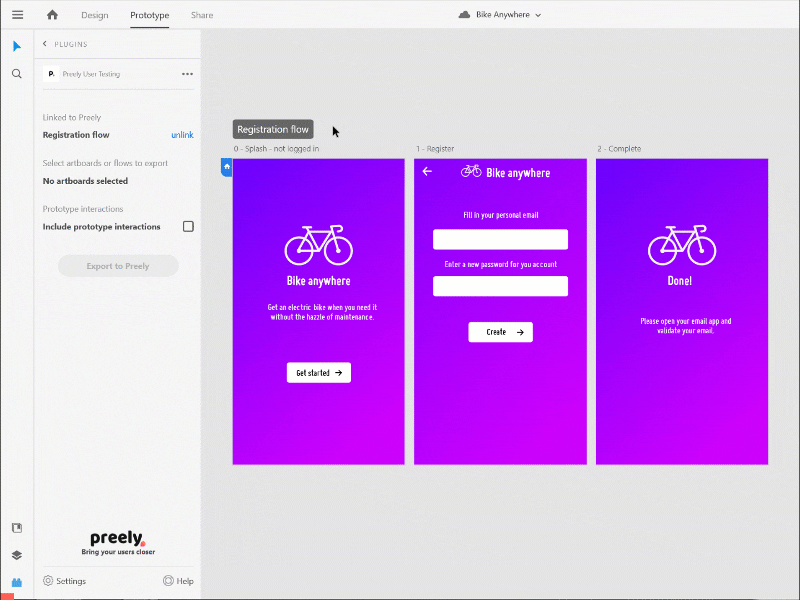Open Preely Help

pyautogui.click(x=178, y=581)
